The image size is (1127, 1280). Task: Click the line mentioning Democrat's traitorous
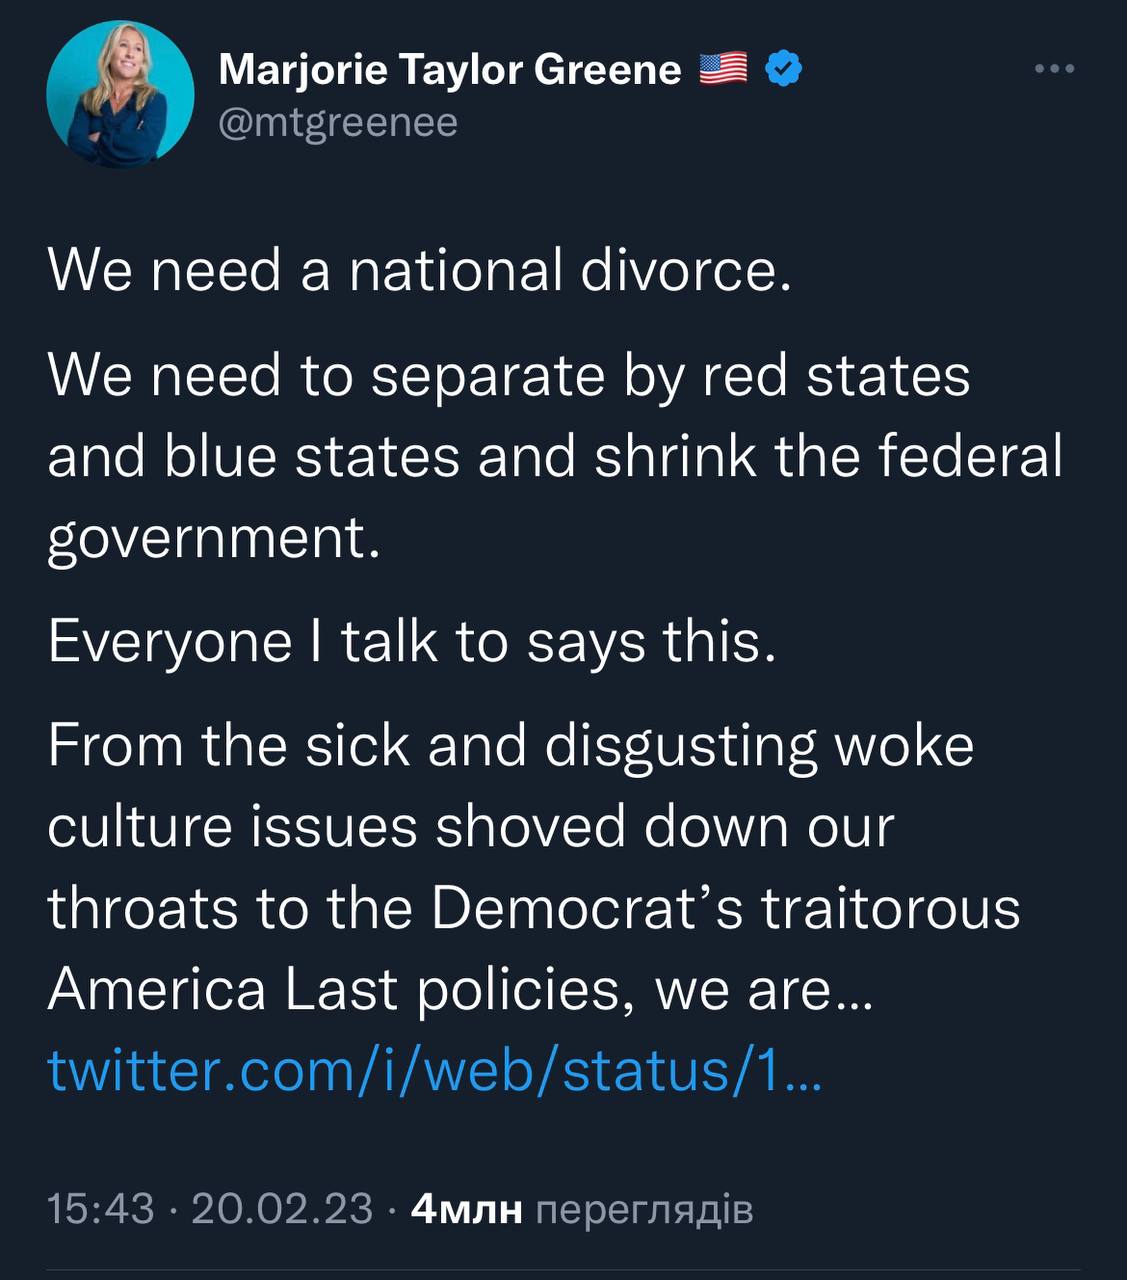(x=533, y=908)
